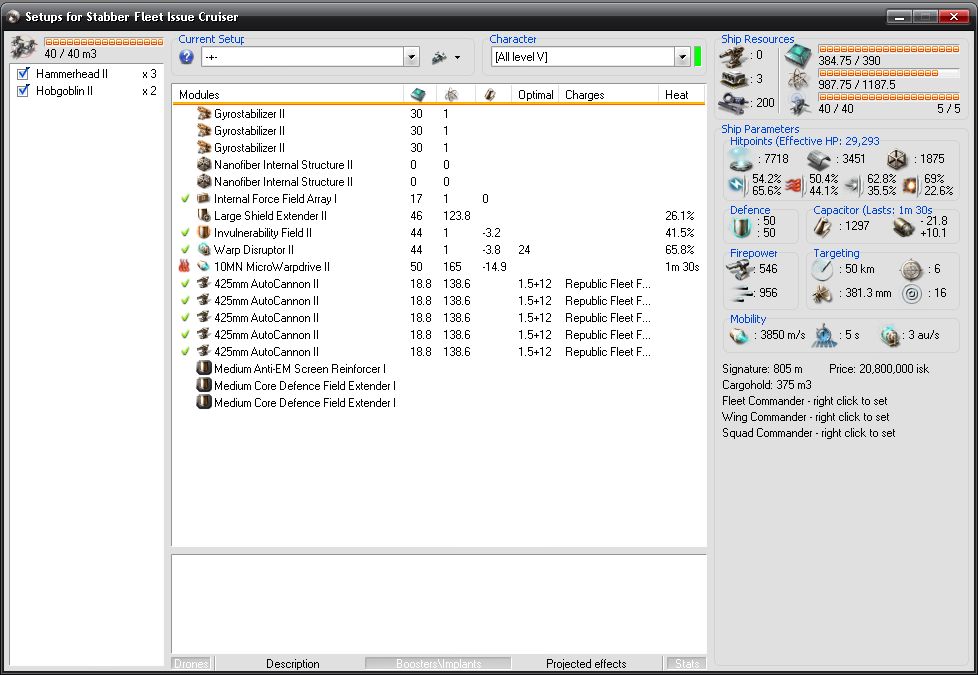Click the CPU resource icon beside 384.75 / 390

pyautogui.click(x=797, y=56)
